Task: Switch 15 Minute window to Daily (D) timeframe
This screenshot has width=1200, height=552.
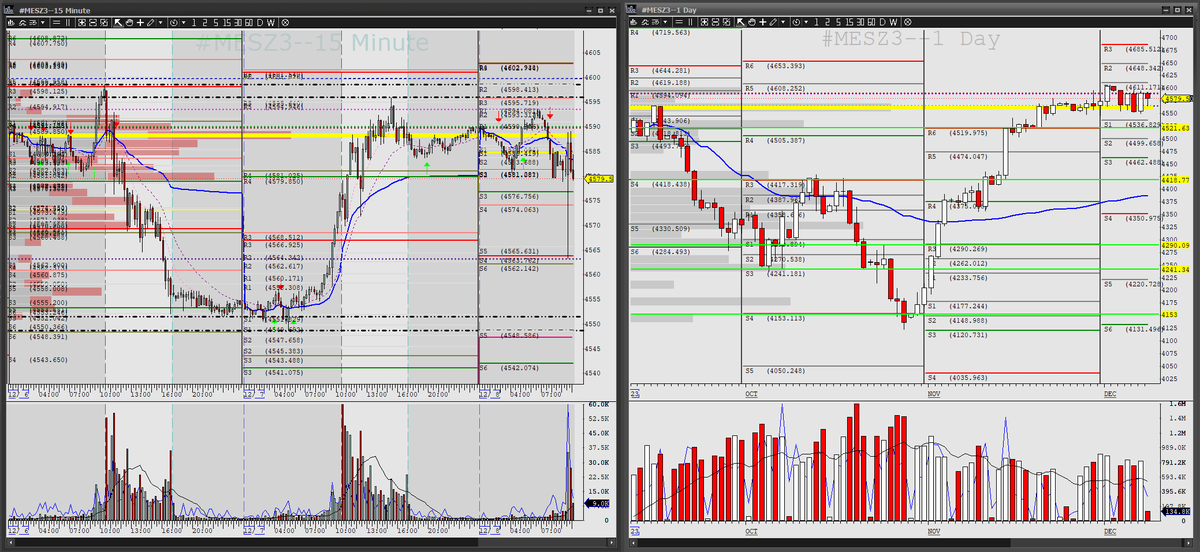Action: [x=260, y=22]
